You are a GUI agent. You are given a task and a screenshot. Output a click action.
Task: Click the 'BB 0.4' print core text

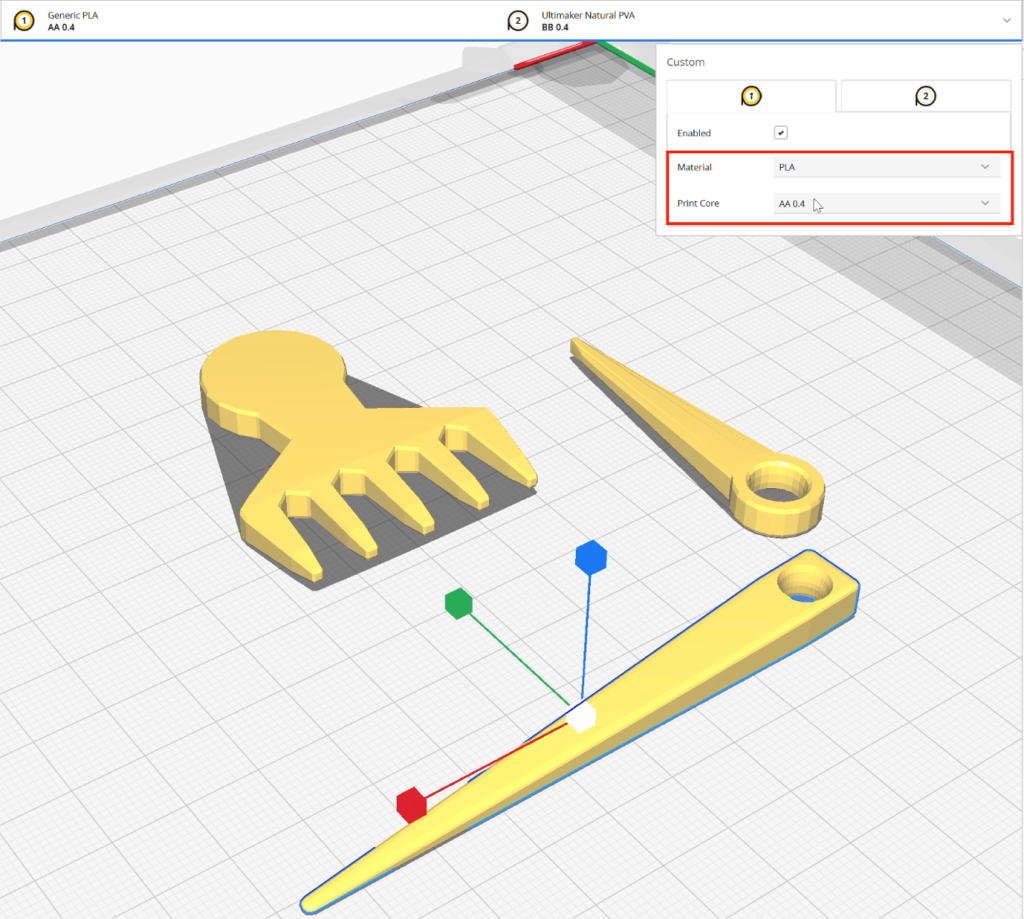[554, 27]
